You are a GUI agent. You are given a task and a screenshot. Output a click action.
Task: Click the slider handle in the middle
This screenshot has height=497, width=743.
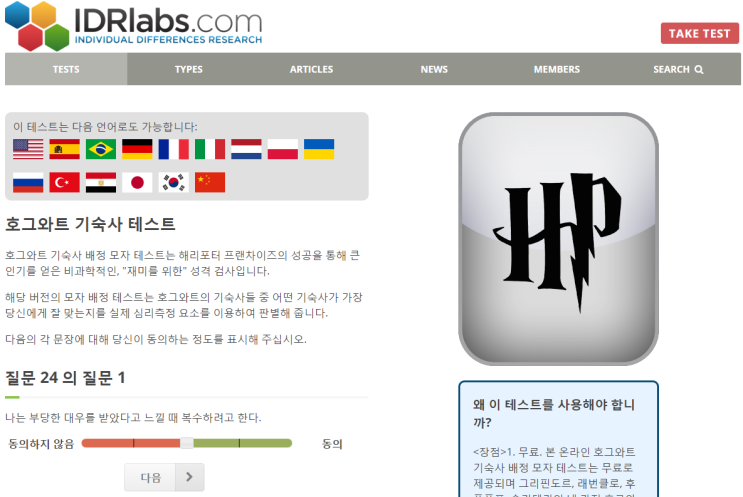pyautogui.click(x=187, y=443)
